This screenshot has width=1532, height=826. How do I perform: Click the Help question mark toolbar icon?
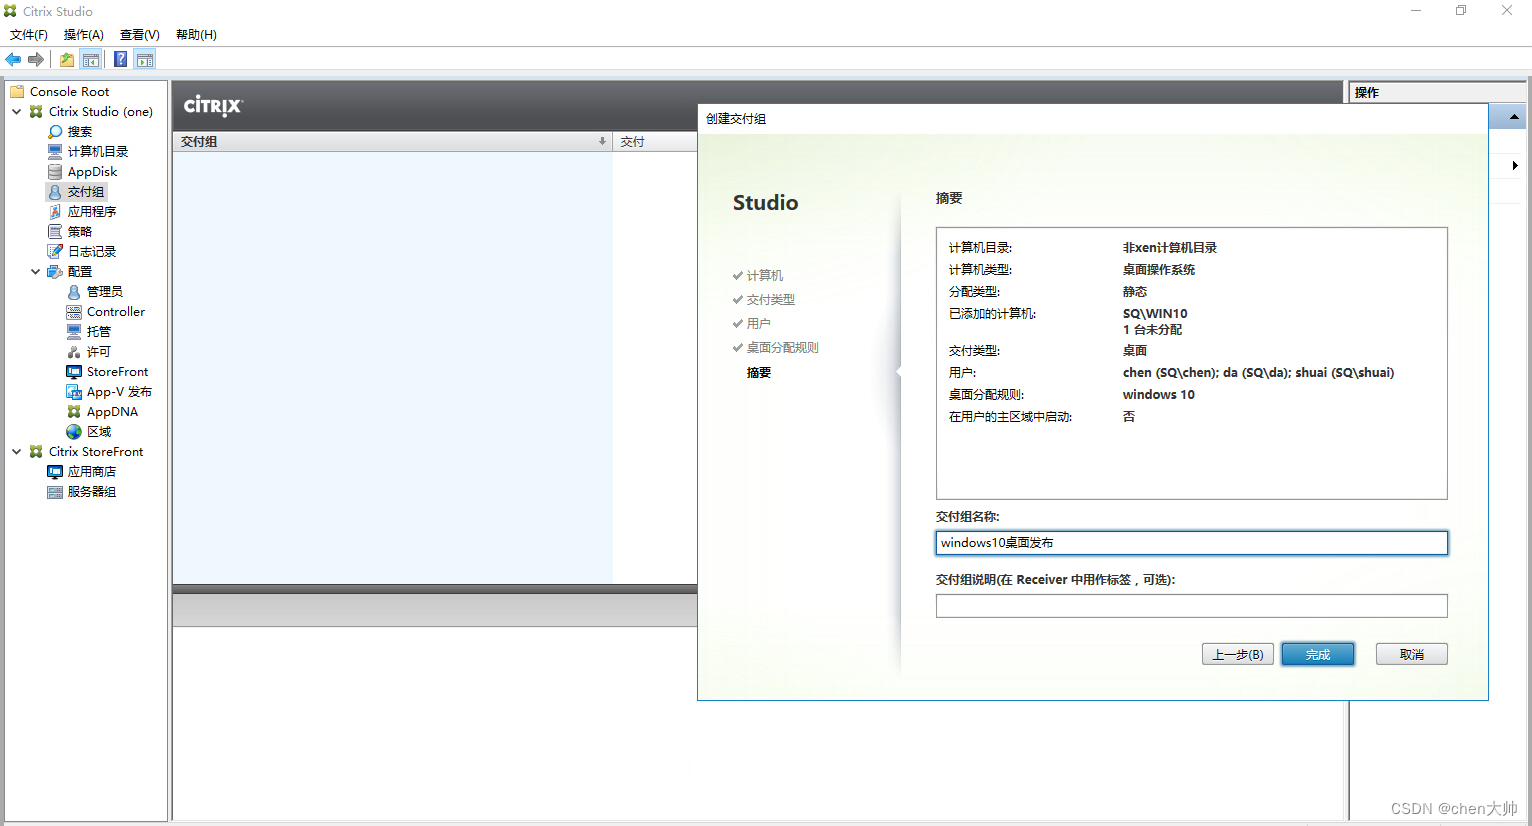pyautogui.click(x=120, y=60)
